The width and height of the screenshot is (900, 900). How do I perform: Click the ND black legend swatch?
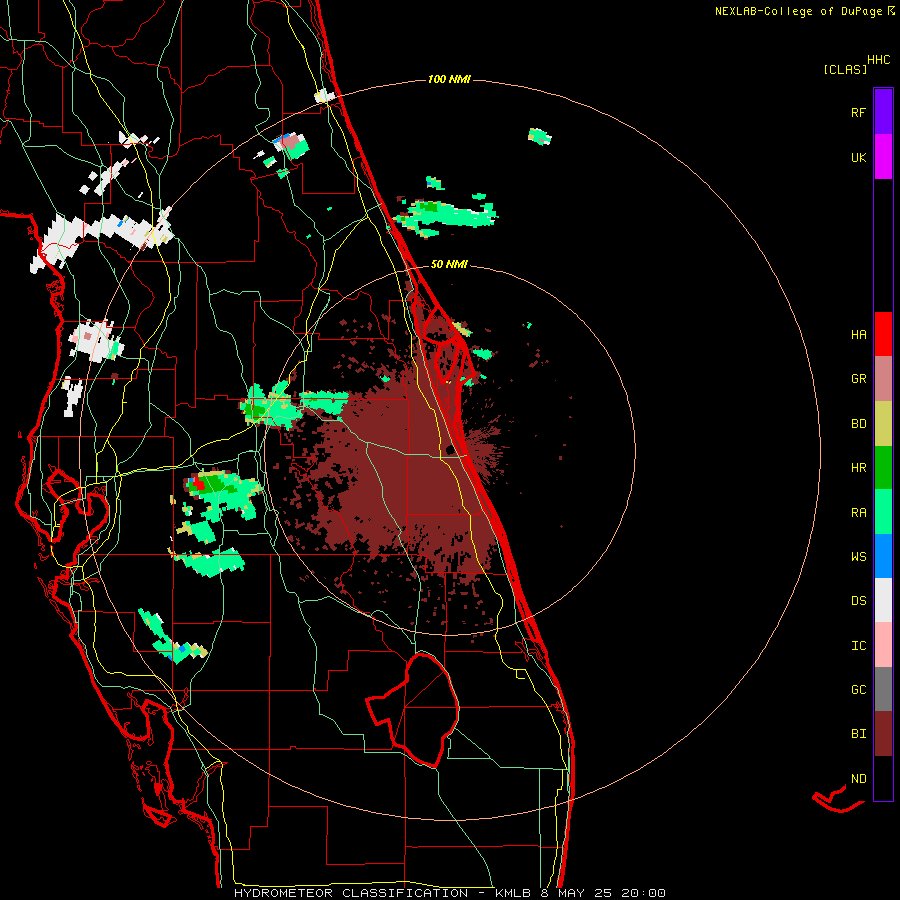[x=883, y=778]
